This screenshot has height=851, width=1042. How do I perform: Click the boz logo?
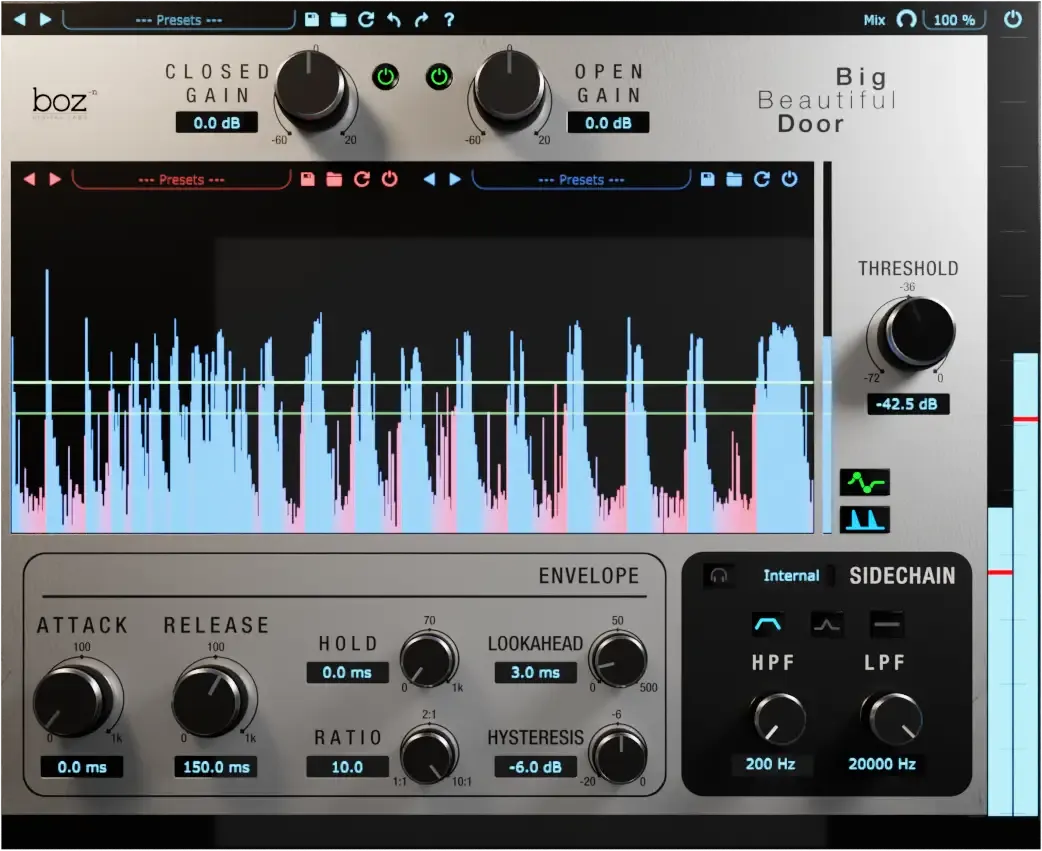point(64,102)
